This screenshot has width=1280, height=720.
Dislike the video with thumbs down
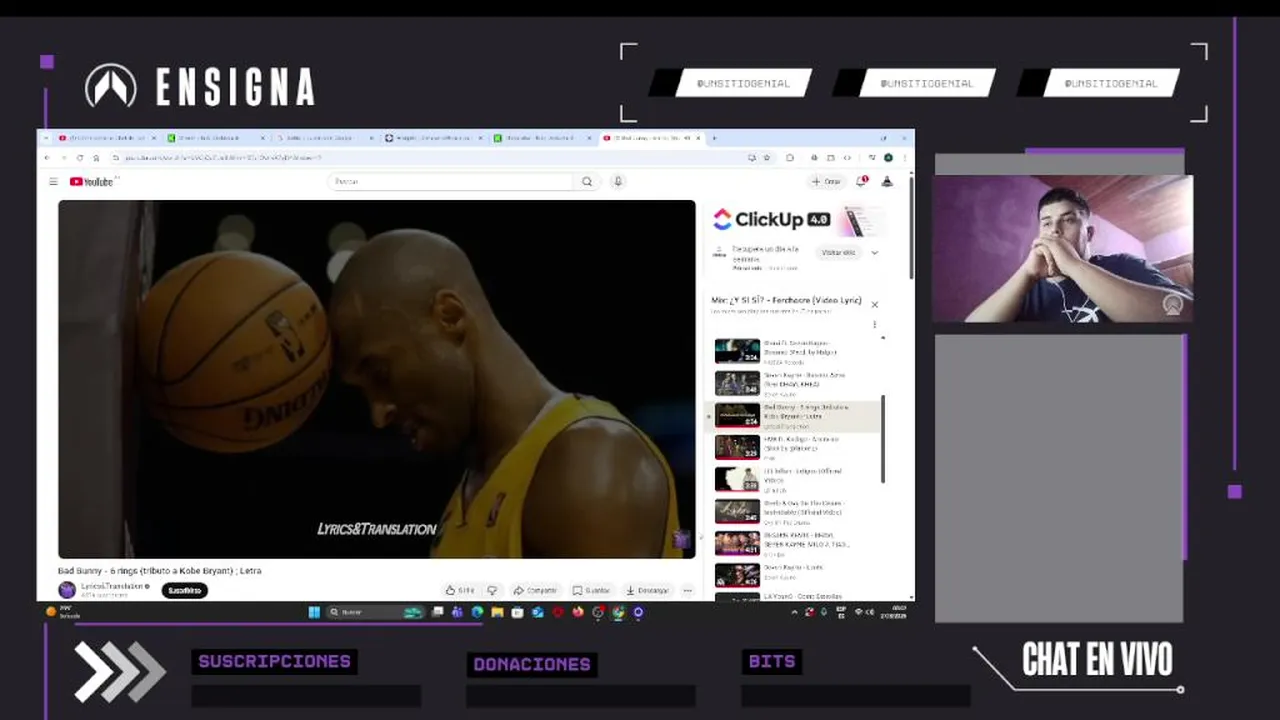(x=491, y=590)
